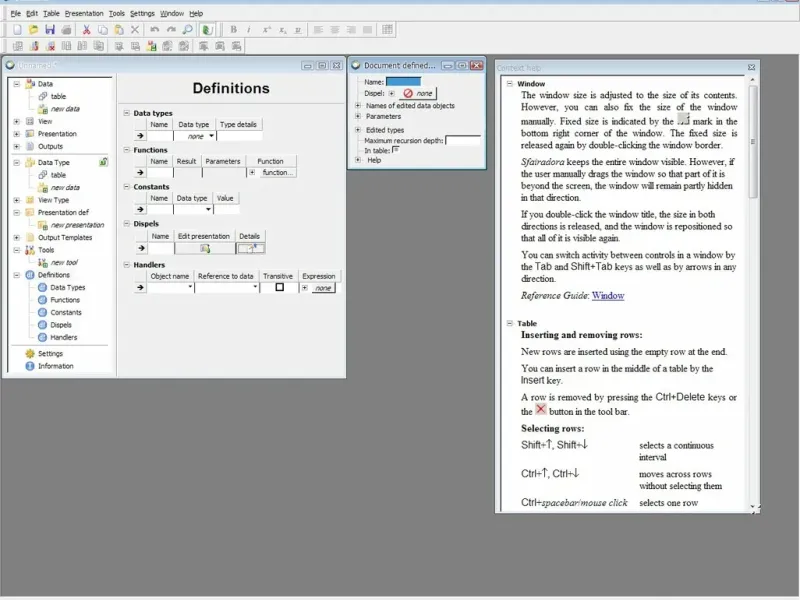Toggle Italic formatting icon
Image resolution: width=800 pixels, height=600 pixels.
249,30
